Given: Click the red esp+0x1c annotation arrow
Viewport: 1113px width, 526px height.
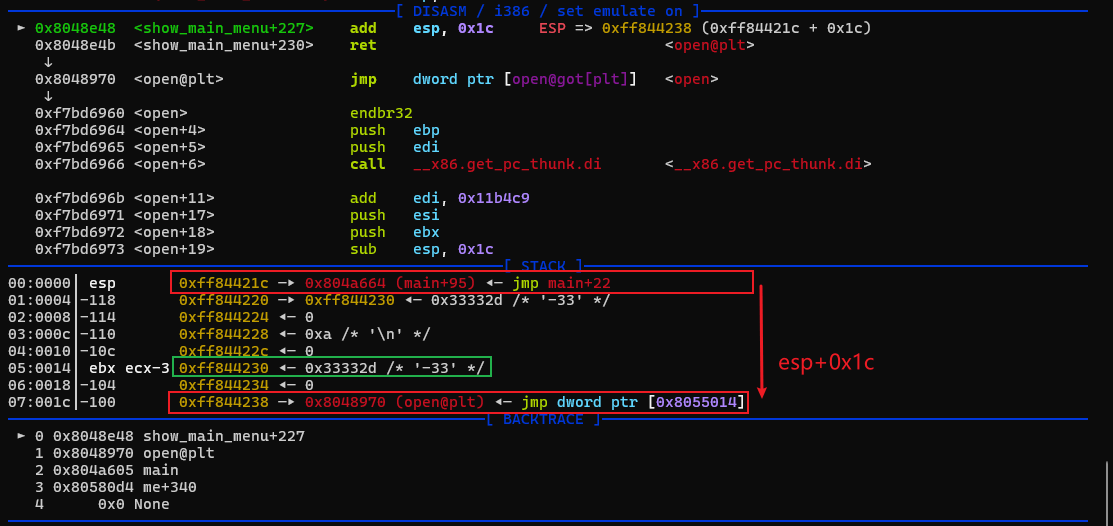Looking at the screenshot, I should (763, 340).
